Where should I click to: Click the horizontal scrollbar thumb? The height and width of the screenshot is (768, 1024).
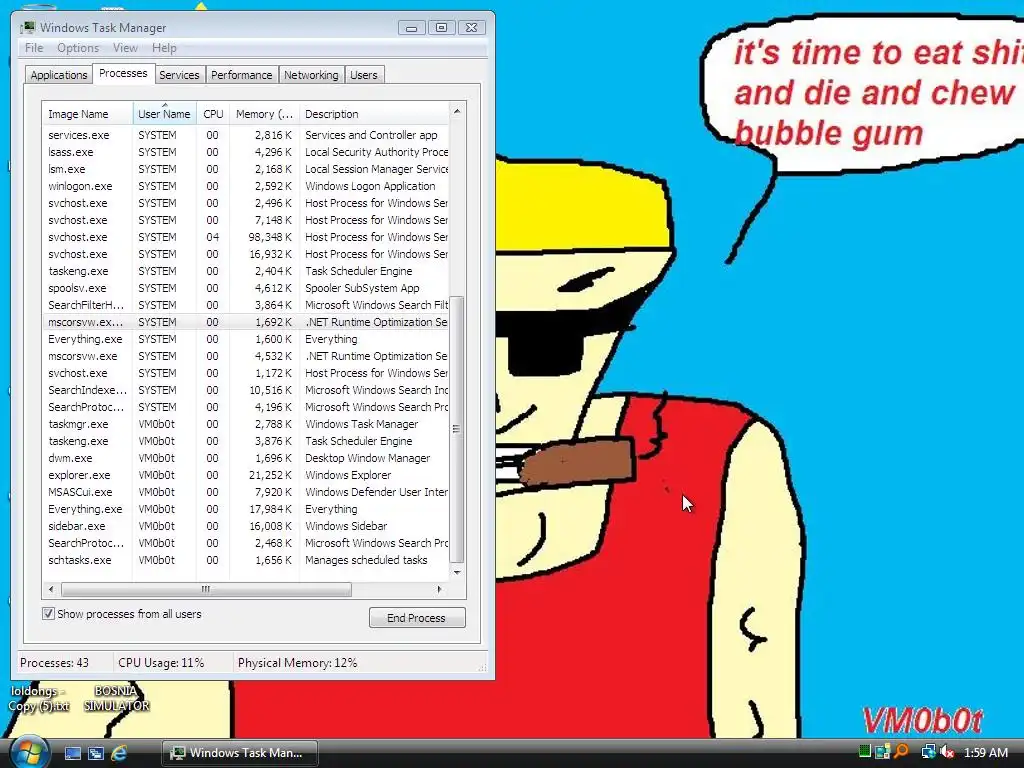206,589
